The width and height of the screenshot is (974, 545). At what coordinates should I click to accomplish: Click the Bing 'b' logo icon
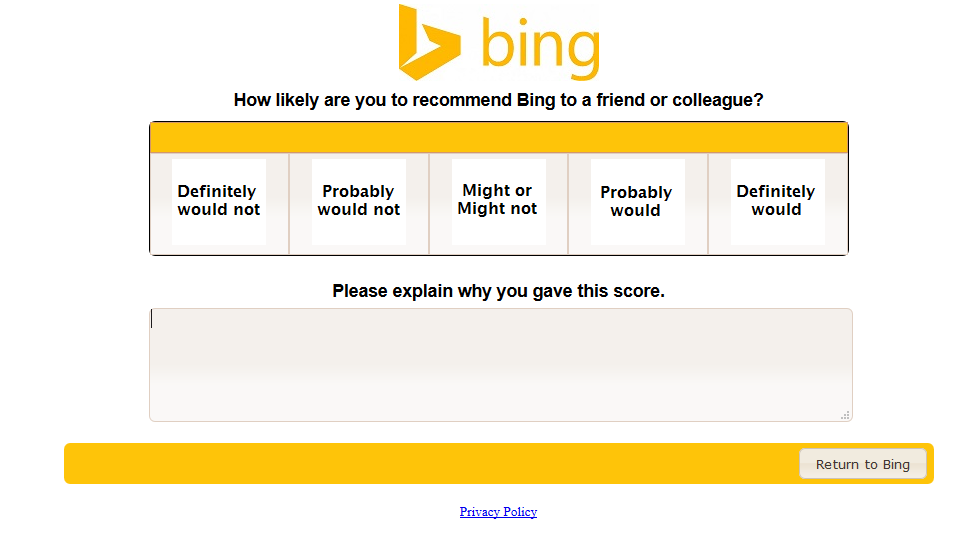coord(426,43)
